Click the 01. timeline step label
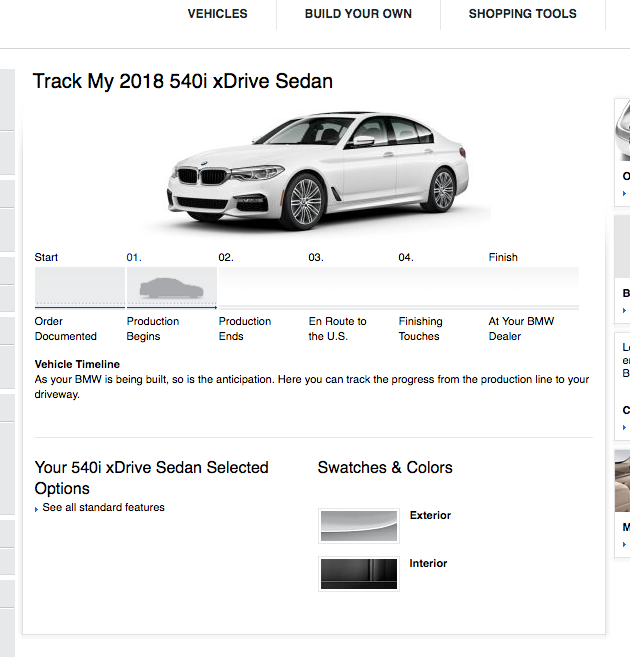 click(134, 257)
